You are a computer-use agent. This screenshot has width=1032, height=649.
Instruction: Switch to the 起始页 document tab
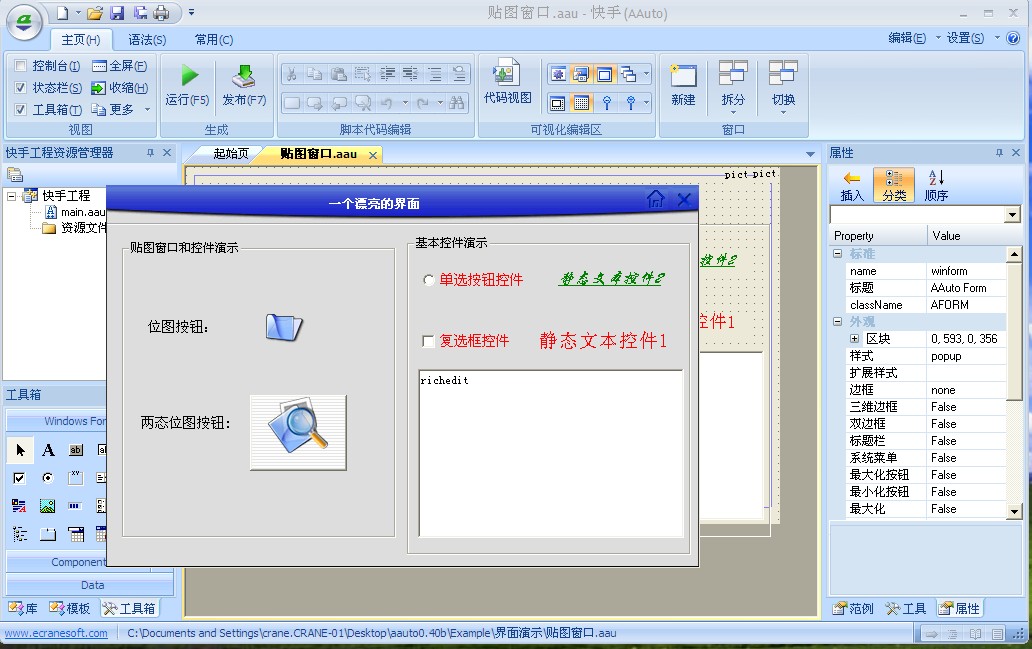[231, 154]
